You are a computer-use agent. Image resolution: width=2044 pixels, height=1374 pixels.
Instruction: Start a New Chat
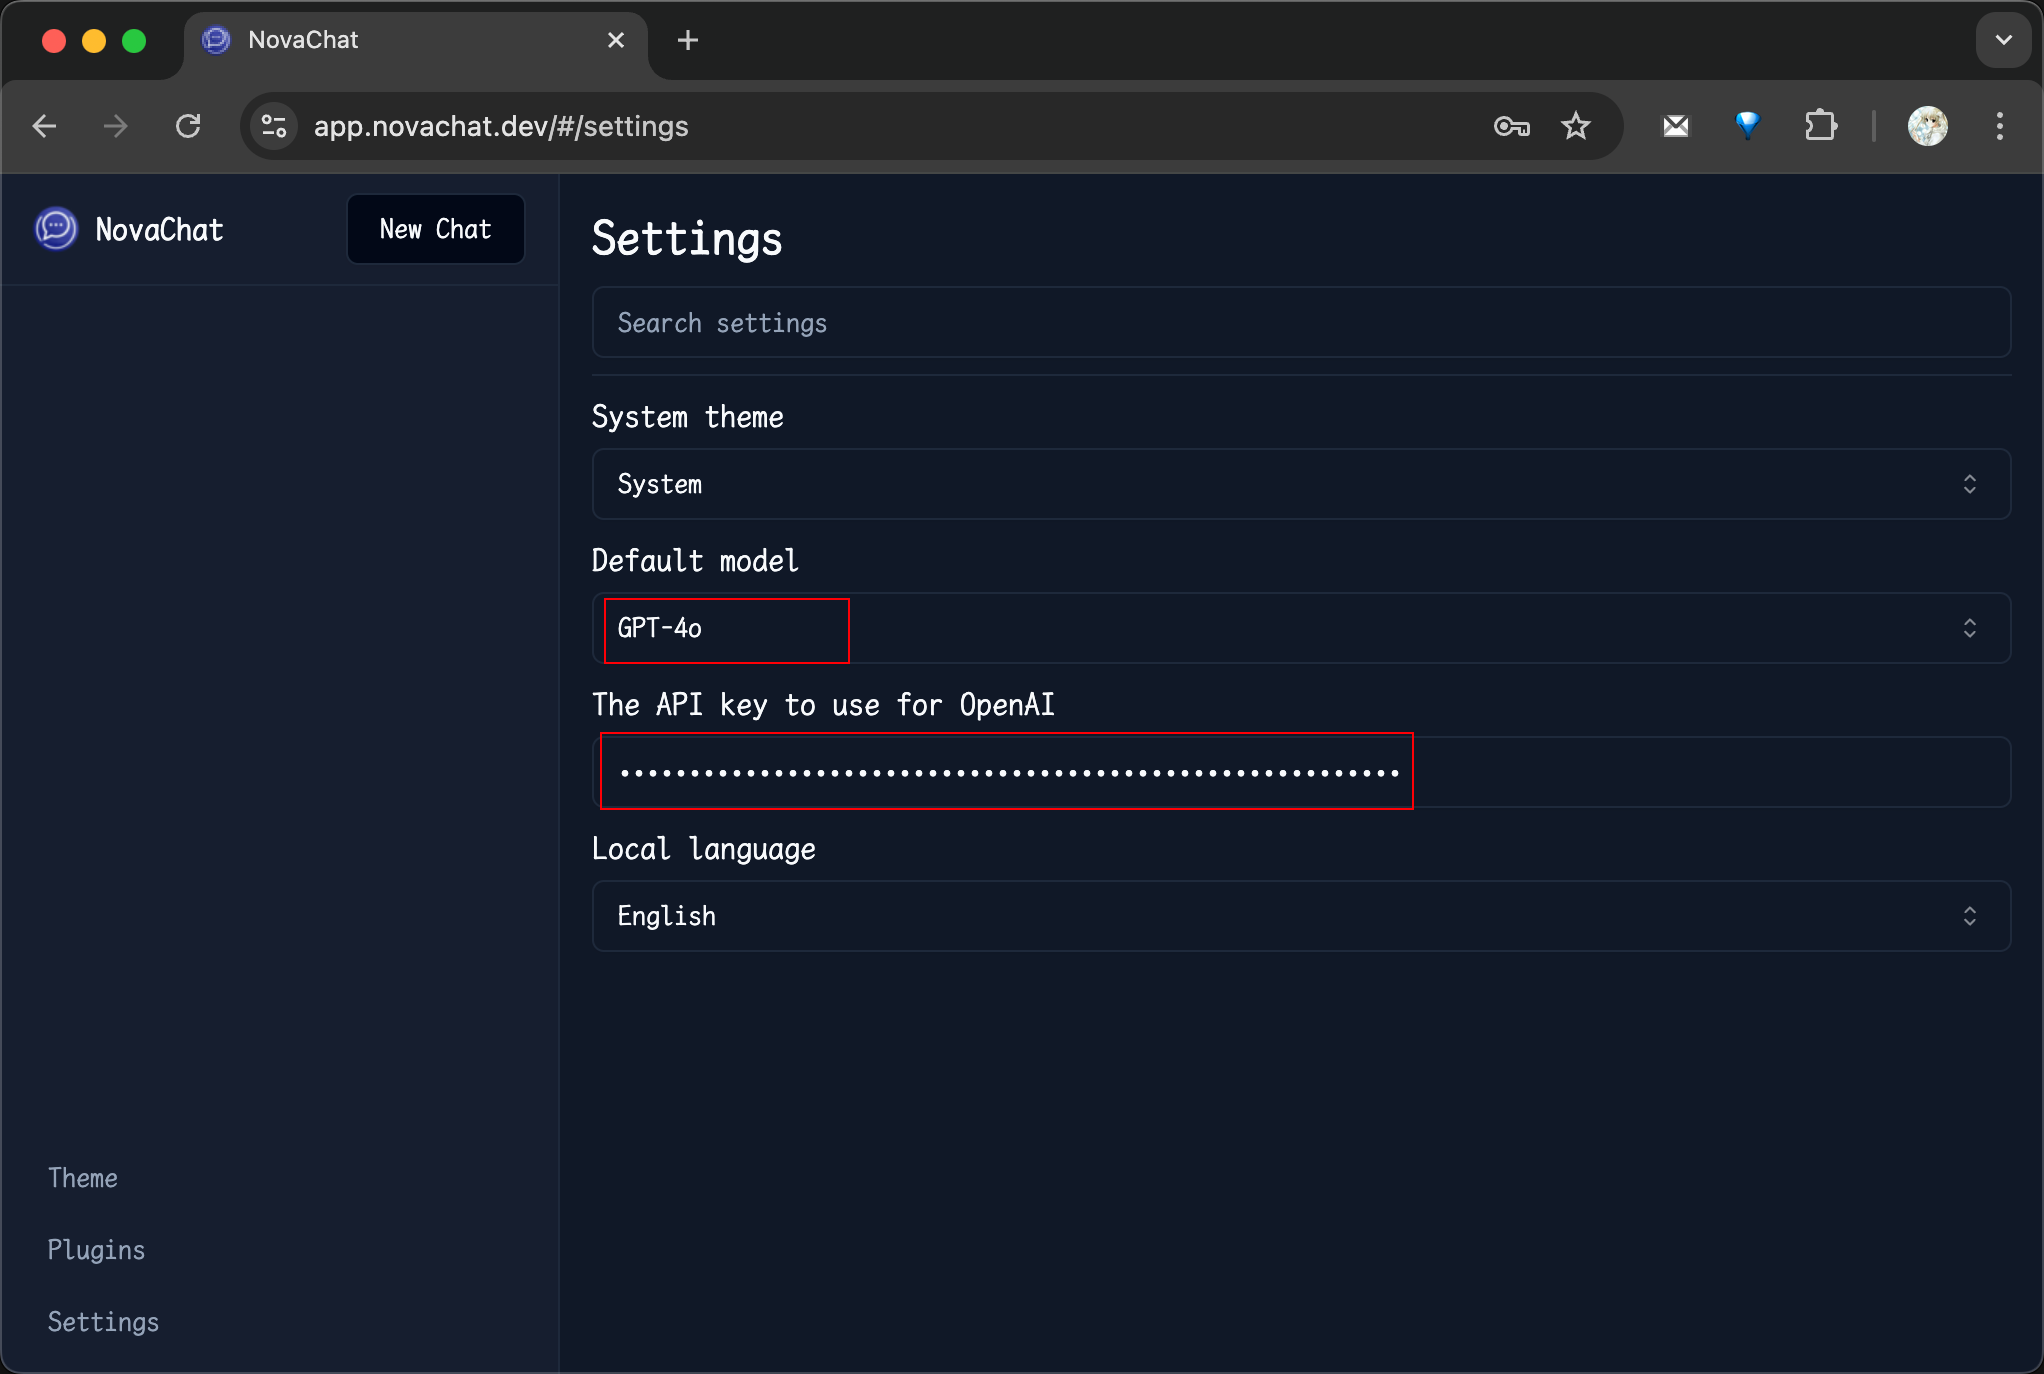[x=435, y=229]
